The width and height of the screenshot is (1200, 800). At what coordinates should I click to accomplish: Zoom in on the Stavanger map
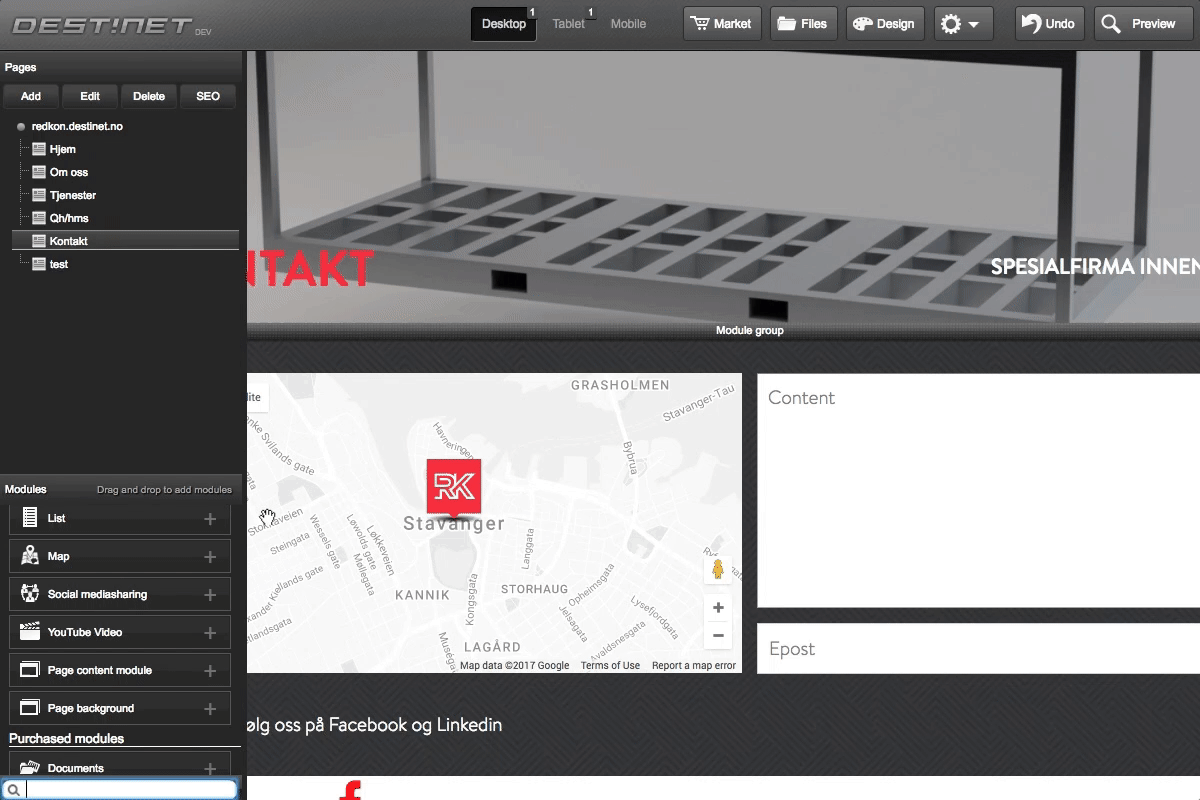pyautogui.click(x=718, y=607)
